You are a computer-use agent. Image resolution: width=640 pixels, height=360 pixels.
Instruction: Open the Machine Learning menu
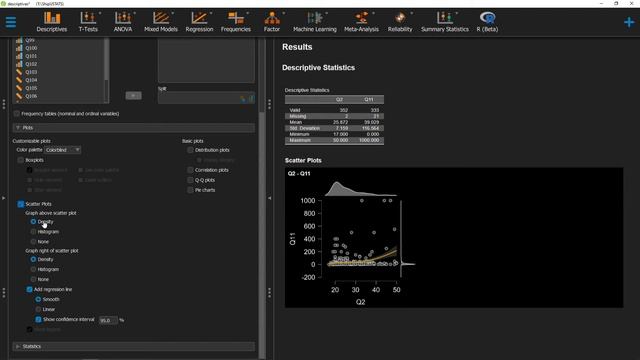click(x=315, y=22)
